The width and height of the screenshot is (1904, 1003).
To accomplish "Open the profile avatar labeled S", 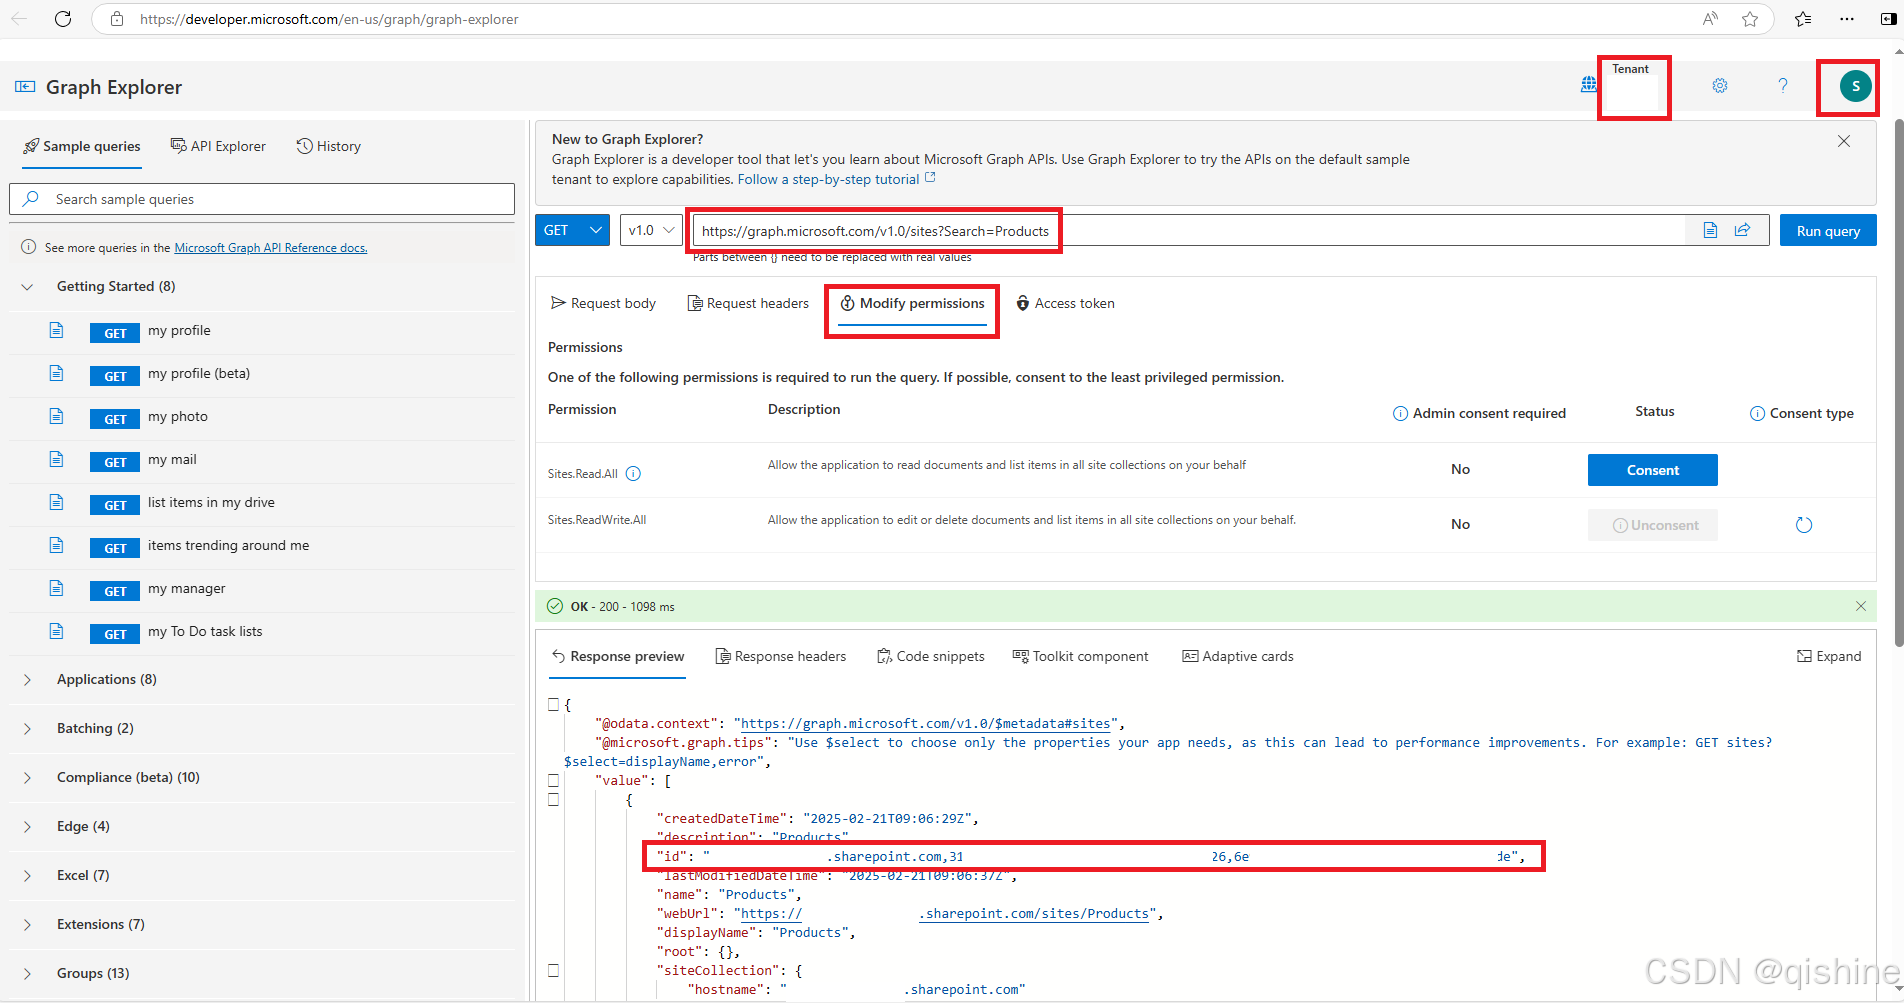I will [1856, 86].
